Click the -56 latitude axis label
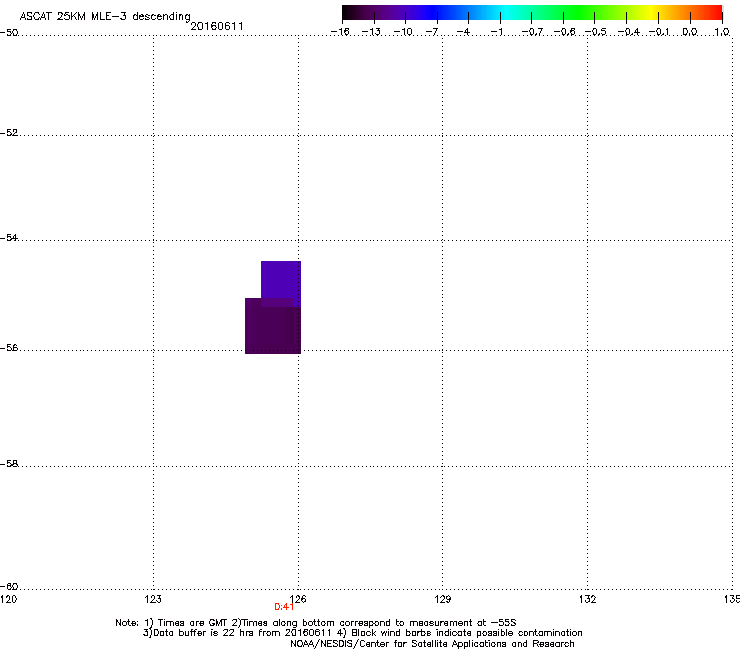This screenshot has width=740, height=650. [x=9, y=348]
